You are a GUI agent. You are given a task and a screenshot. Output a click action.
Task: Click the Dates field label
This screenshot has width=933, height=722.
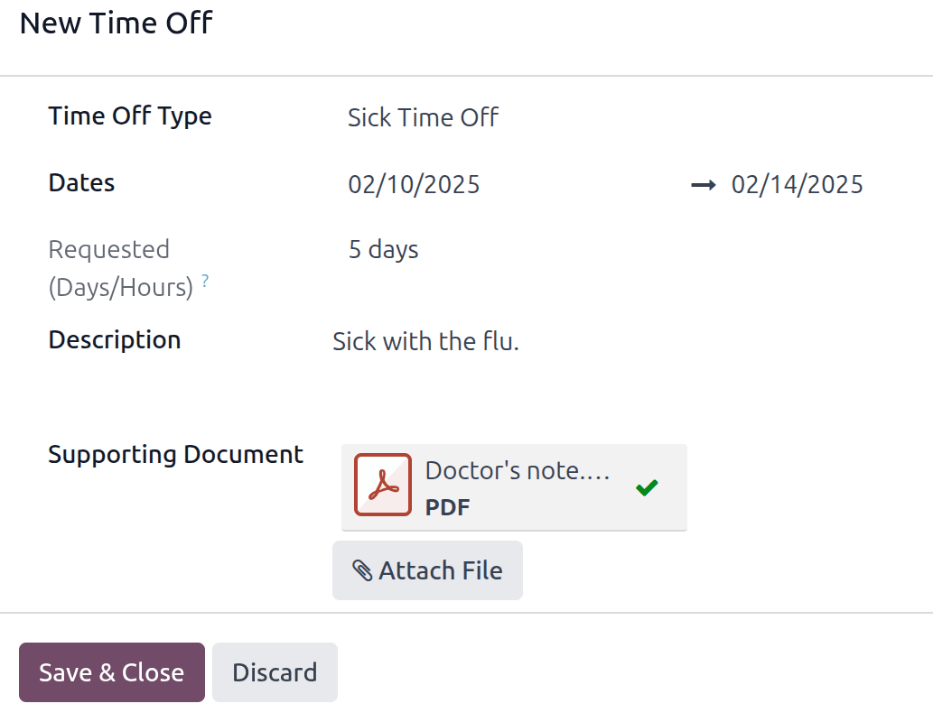coord(81,183)
